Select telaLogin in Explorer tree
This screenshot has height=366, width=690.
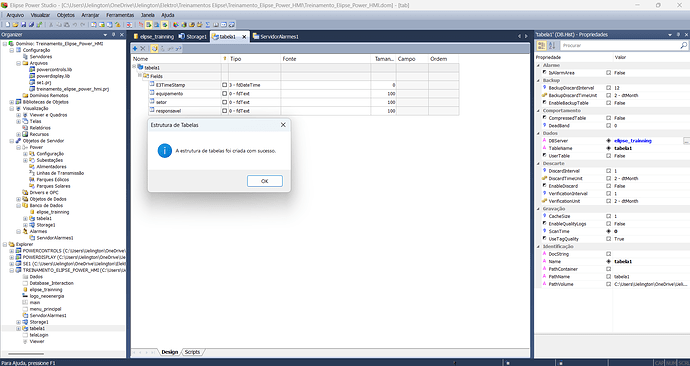(x=39, y=335)
